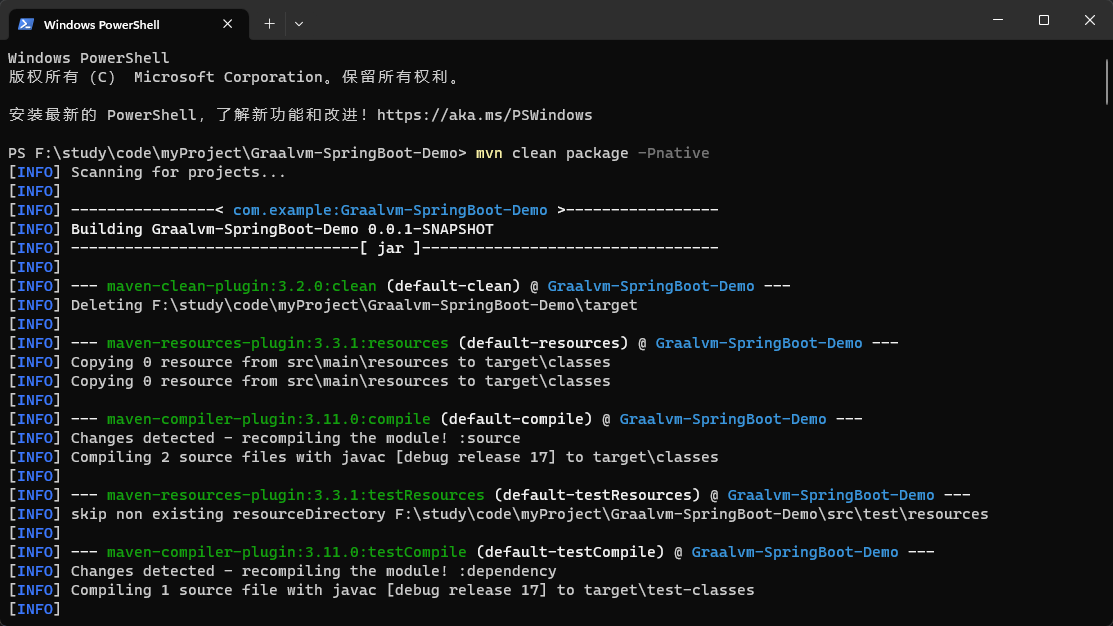Click the '[ jar ]' packaging text
The width and height of the screenshot is (1113, 626).
pos(390,248)
